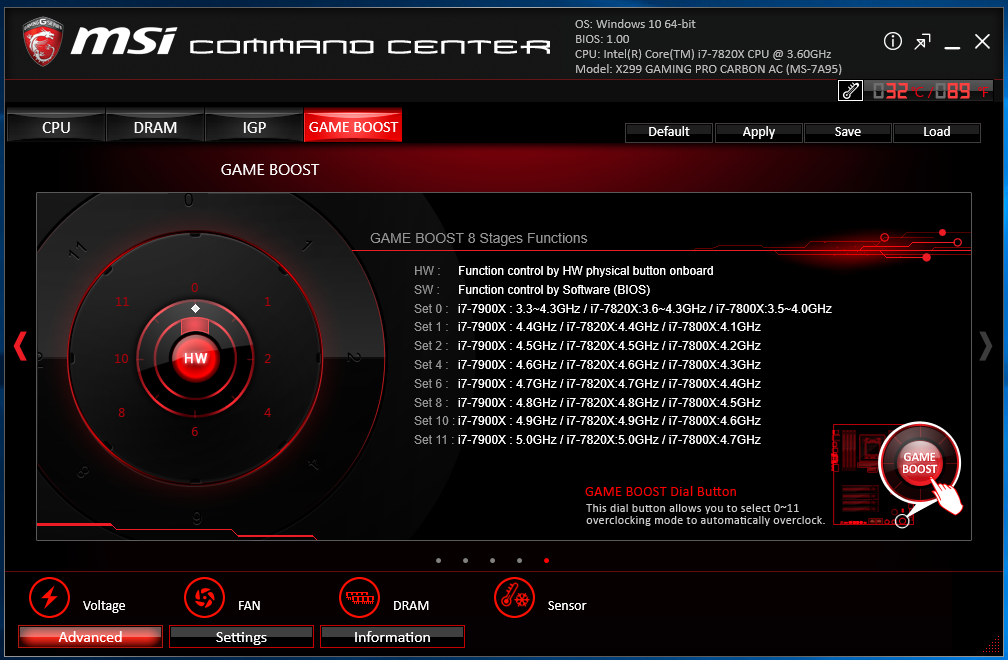The width and height of the screenshot is (1008, 660).
Task: Click the Save profile button
Action: coord(847,132)
